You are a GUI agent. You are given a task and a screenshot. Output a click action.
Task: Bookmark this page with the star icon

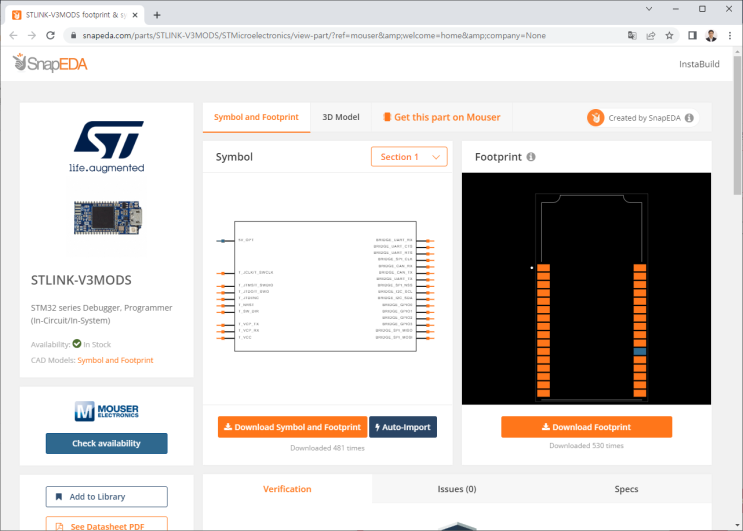(x=669, y=36)
